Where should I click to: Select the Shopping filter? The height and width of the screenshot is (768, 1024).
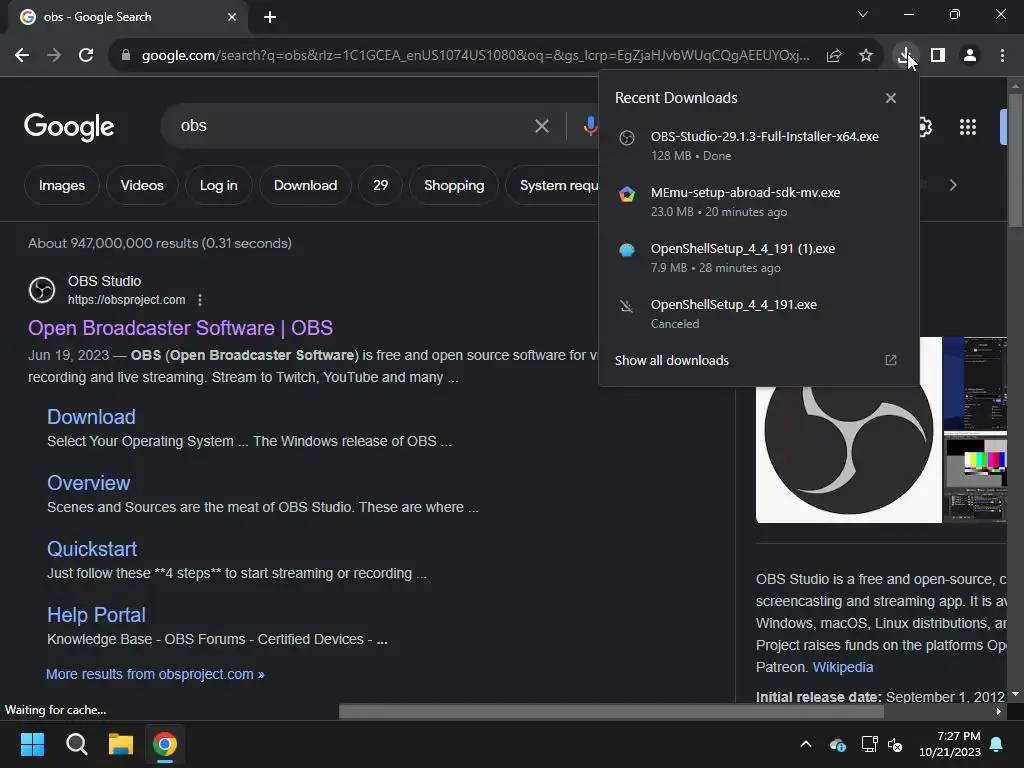[x=454, y=185]
